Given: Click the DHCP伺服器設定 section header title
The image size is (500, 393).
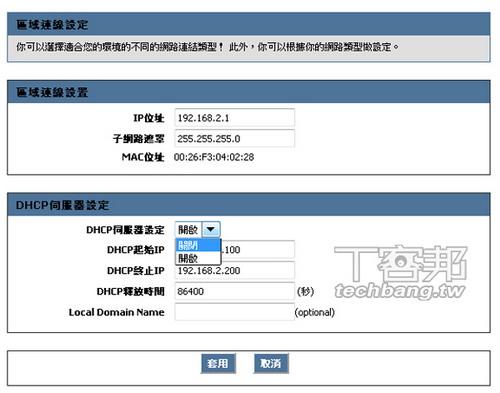Looking at the screenshot, I should (62, 205).
